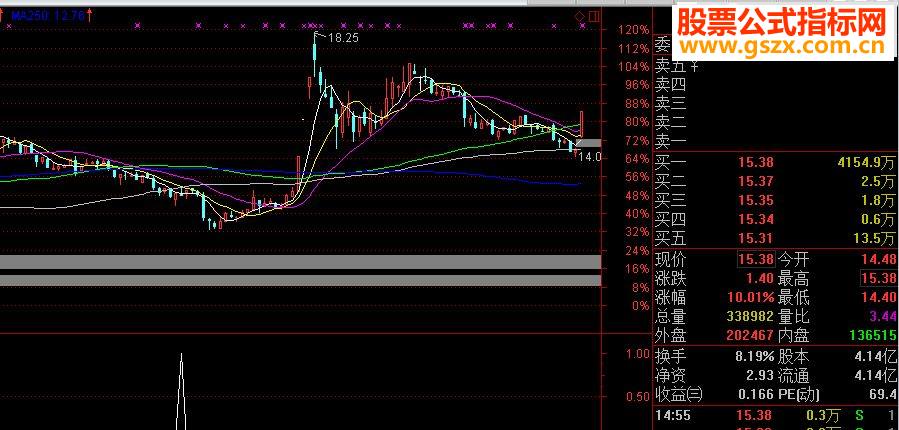Click the white signal spike in the lower indicator
The width and height of the screenshot is (899, 430).
pyautogui.click(x=182, y=392)
